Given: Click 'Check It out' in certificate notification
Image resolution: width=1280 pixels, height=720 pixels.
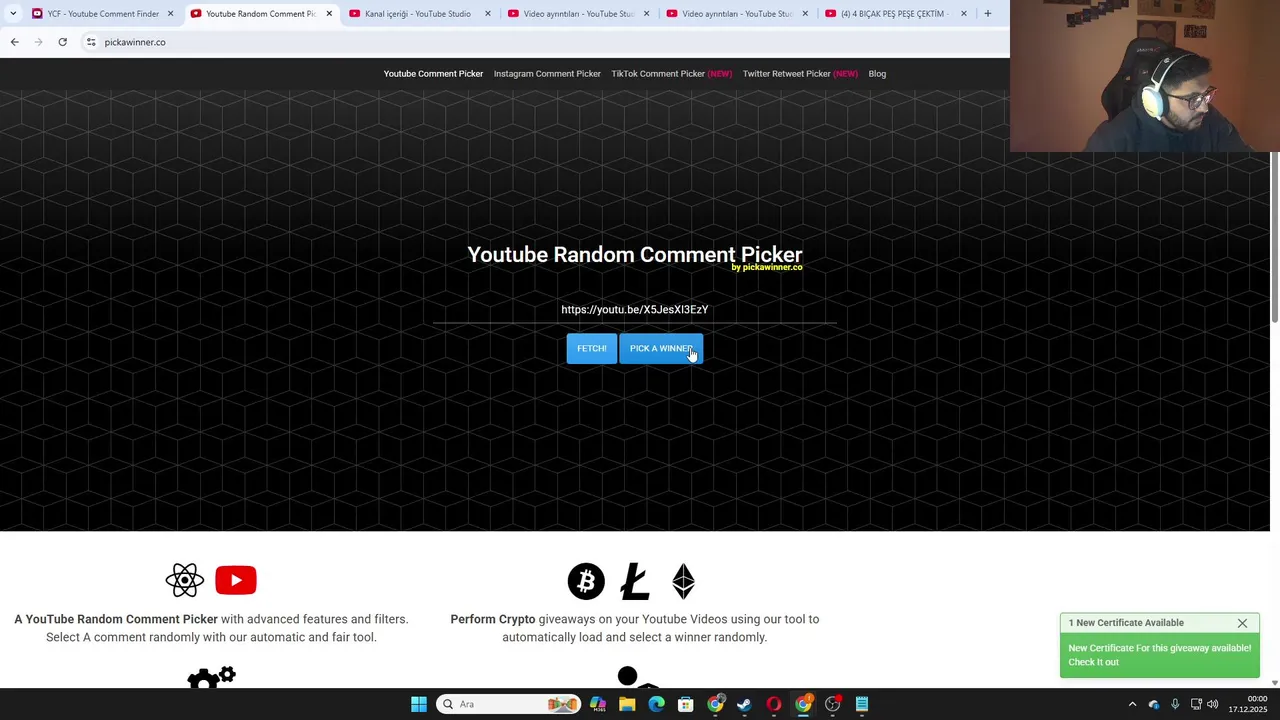Looking at the screenshot, I should [x=1093, y=662].
